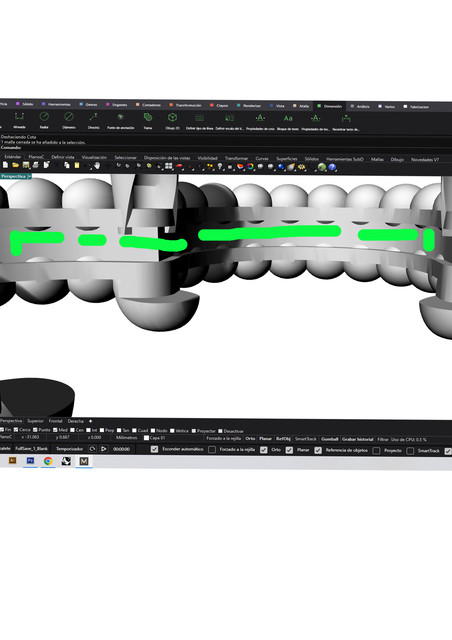Add a viewport tab with plus button
Image resolution: width=452 pixels, height=640 pixels.
click(x=91, y=421)
